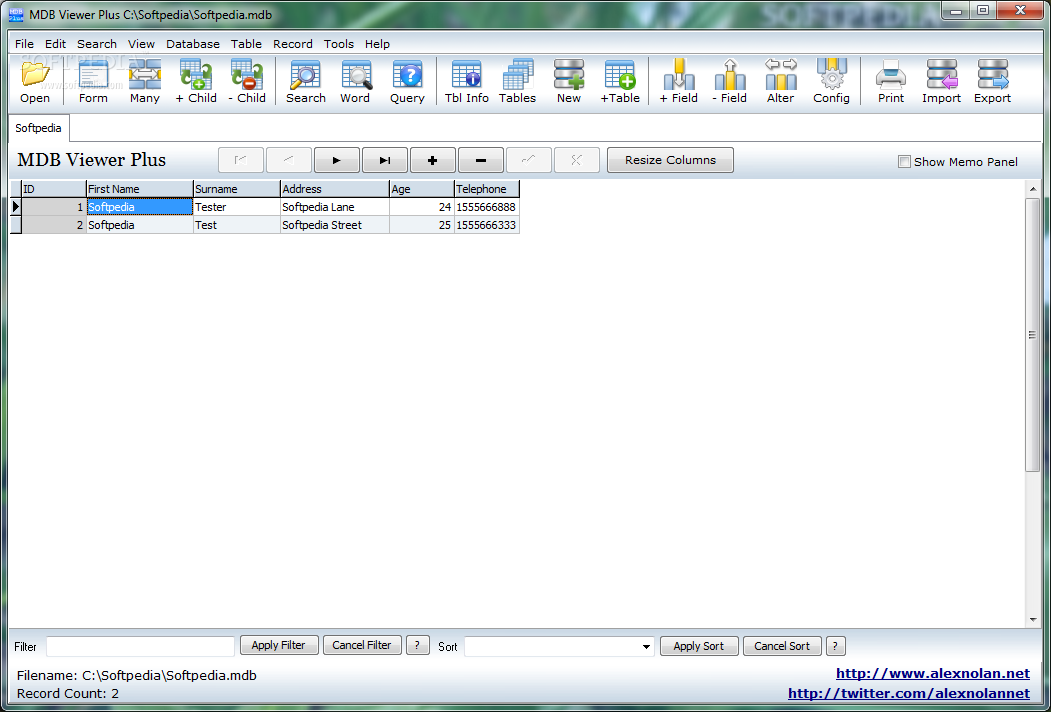1051x712 pixels.
Task: Launch the Word search tool
Action: click(x=355, y=81)
